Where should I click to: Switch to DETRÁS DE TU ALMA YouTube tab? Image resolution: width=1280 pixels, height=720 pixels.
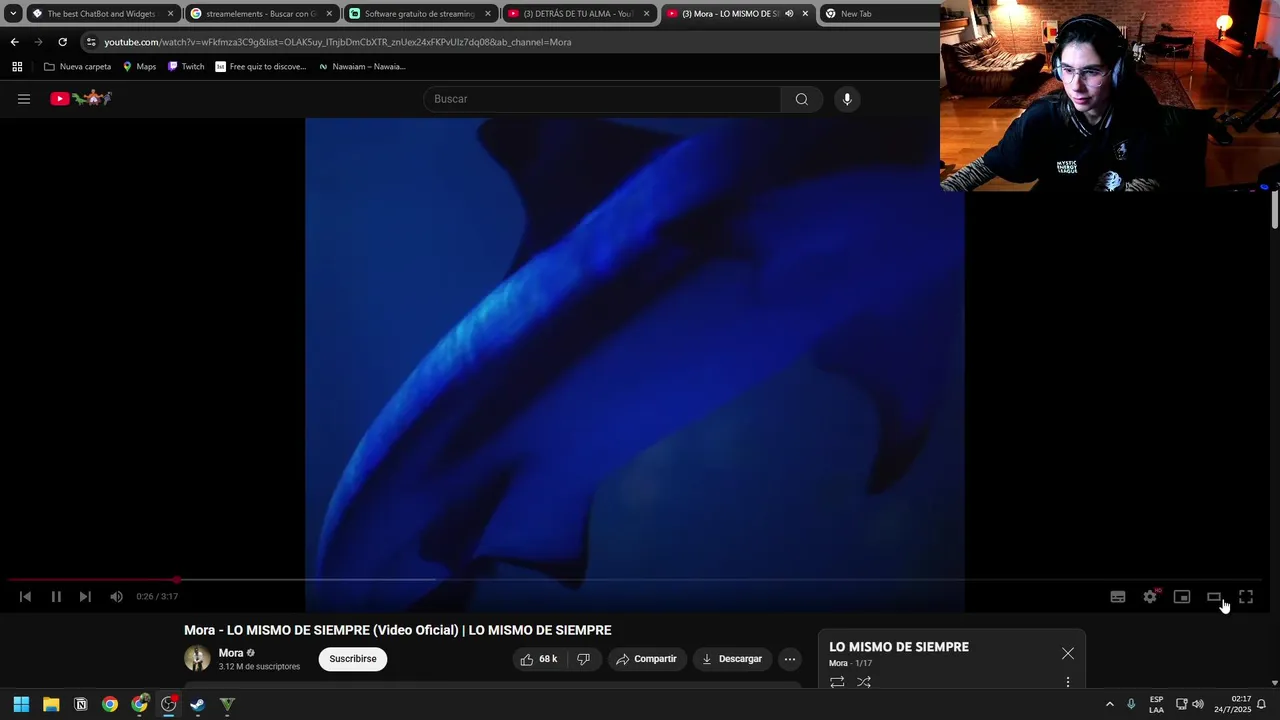pyautogui.click(x=578, y=14)
